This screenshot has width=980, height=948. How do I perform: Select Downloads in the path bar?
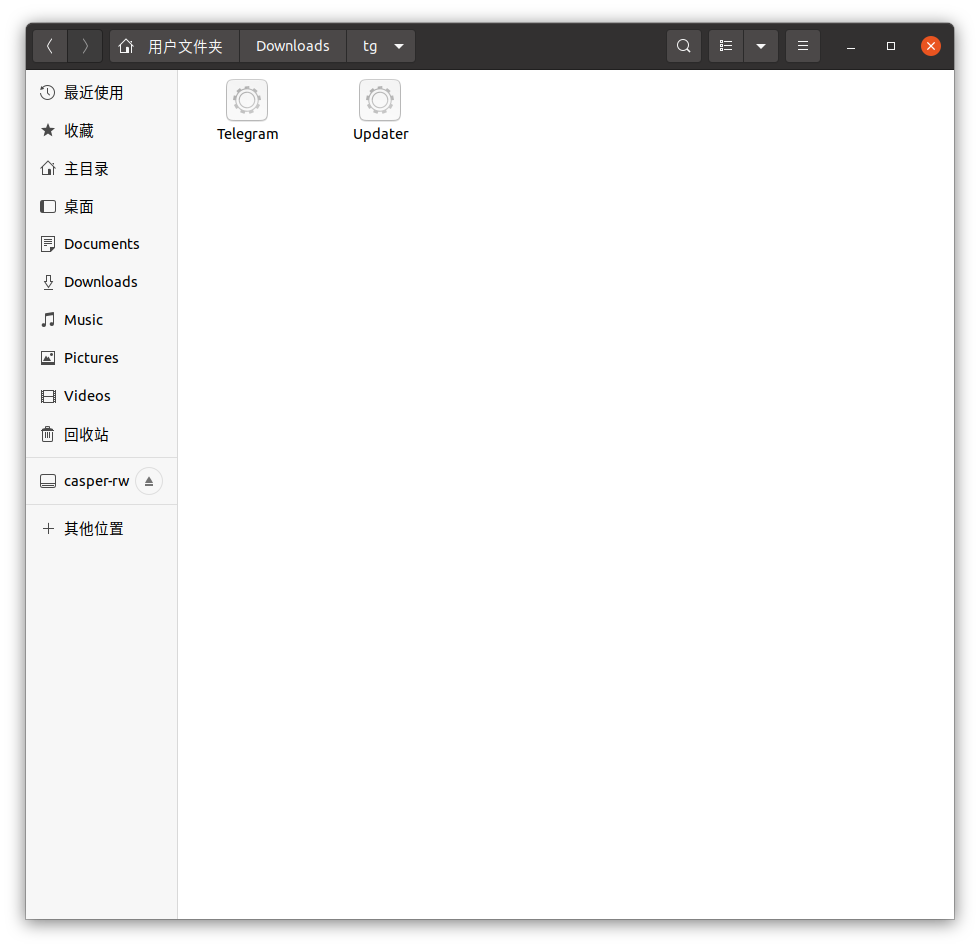(x=292, y=46)
